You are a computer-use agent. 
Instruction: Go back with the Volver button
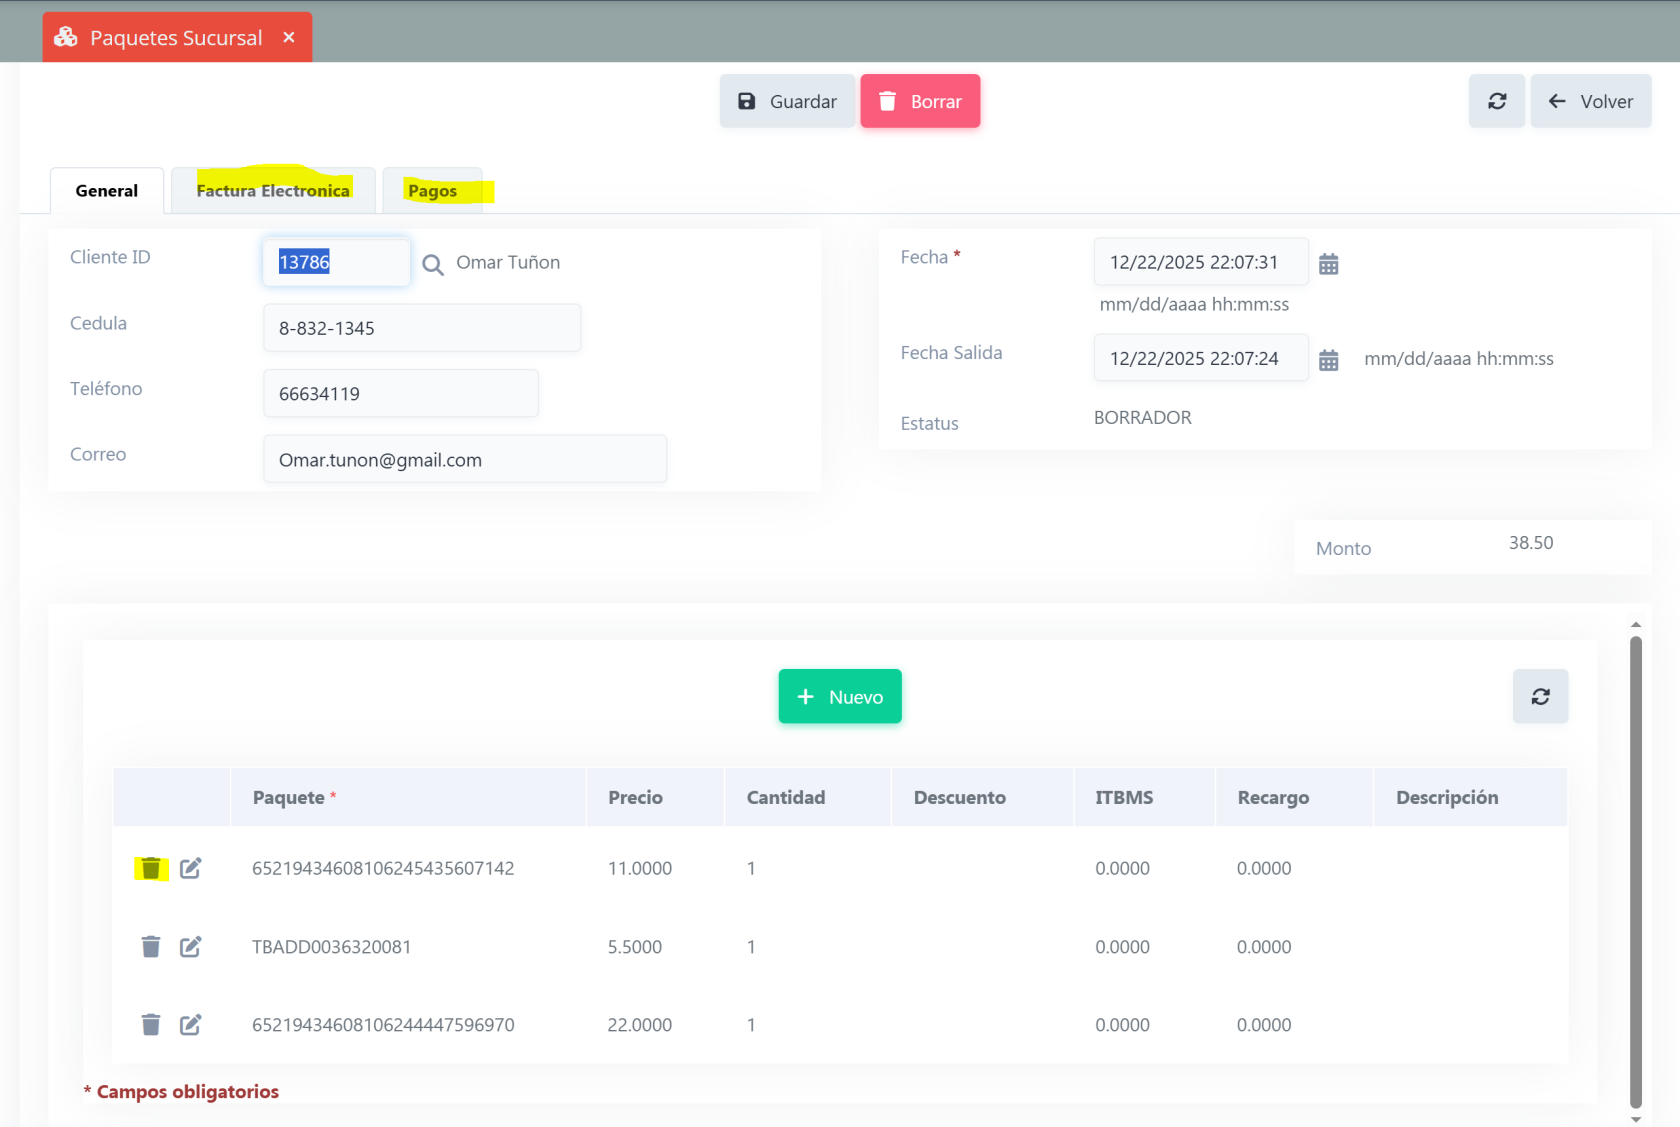tap(1590, 101)
